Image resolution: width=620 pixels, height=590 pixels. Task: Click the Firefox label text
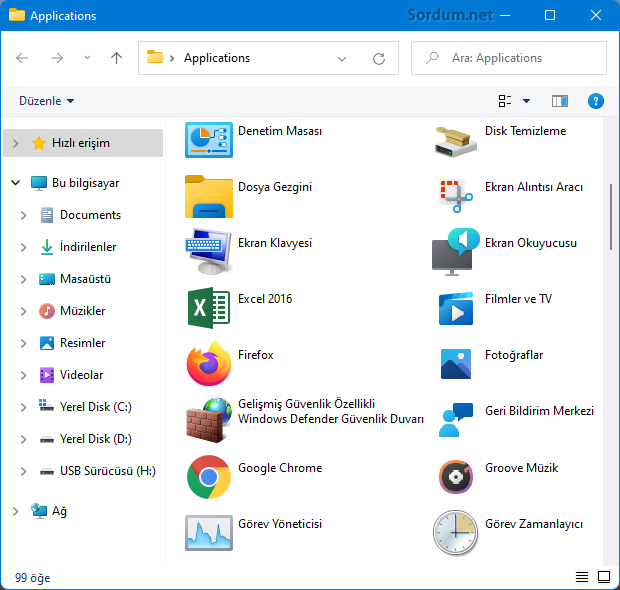tap(255, 355)
